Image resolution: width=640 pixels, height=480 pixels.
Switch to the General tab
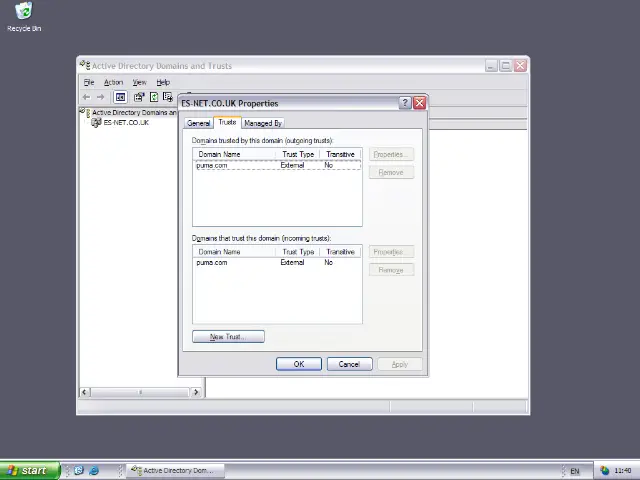198,123
